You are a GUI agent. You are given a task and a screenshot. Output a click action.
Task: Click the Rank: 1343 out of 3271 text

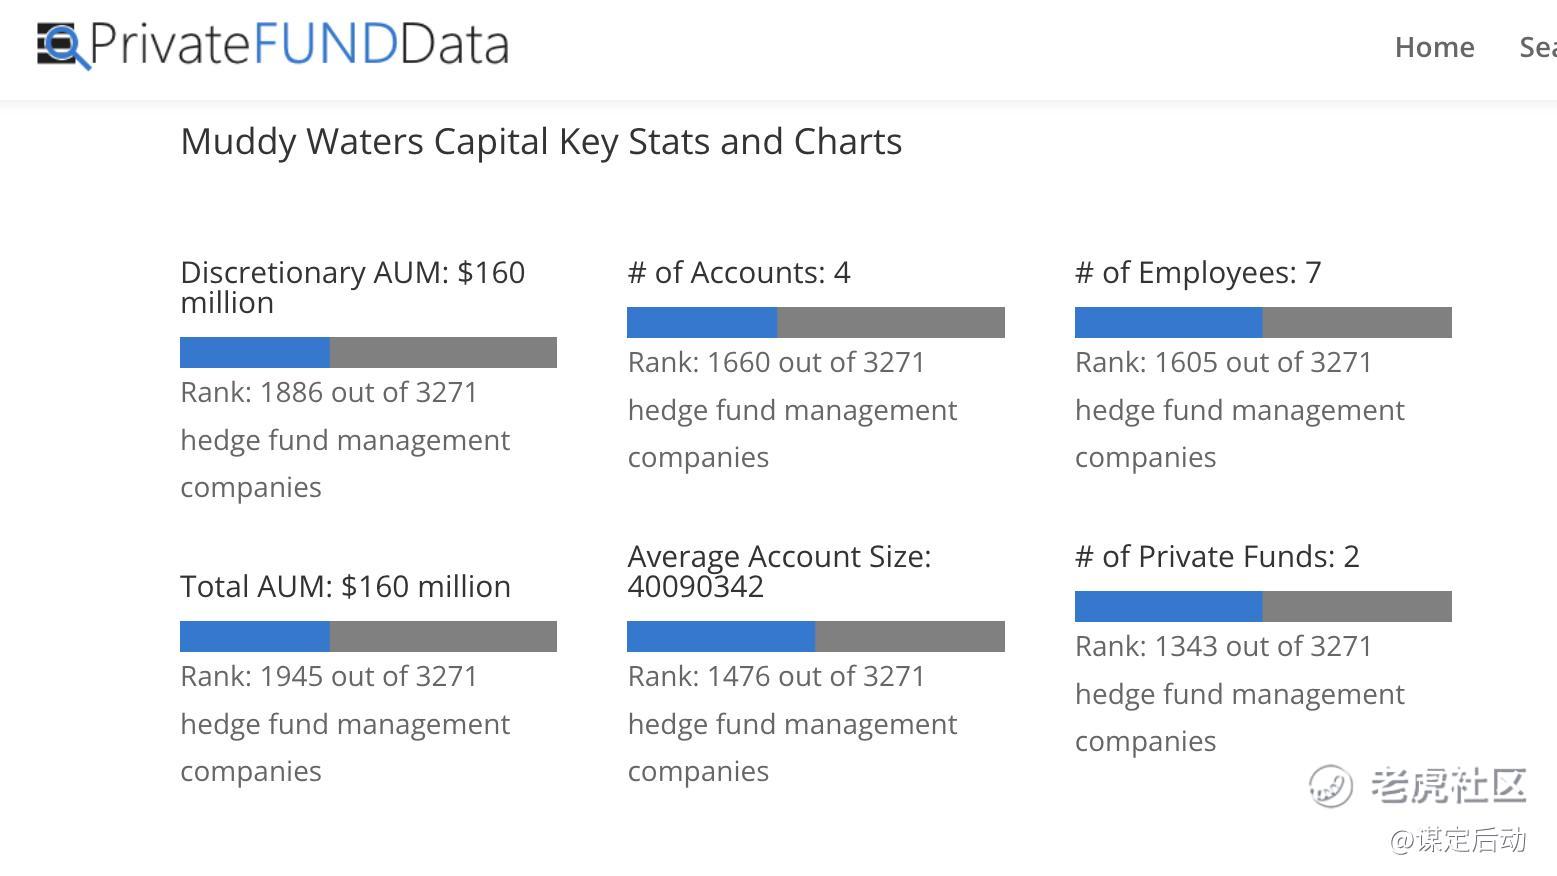tap(1223, 646)
